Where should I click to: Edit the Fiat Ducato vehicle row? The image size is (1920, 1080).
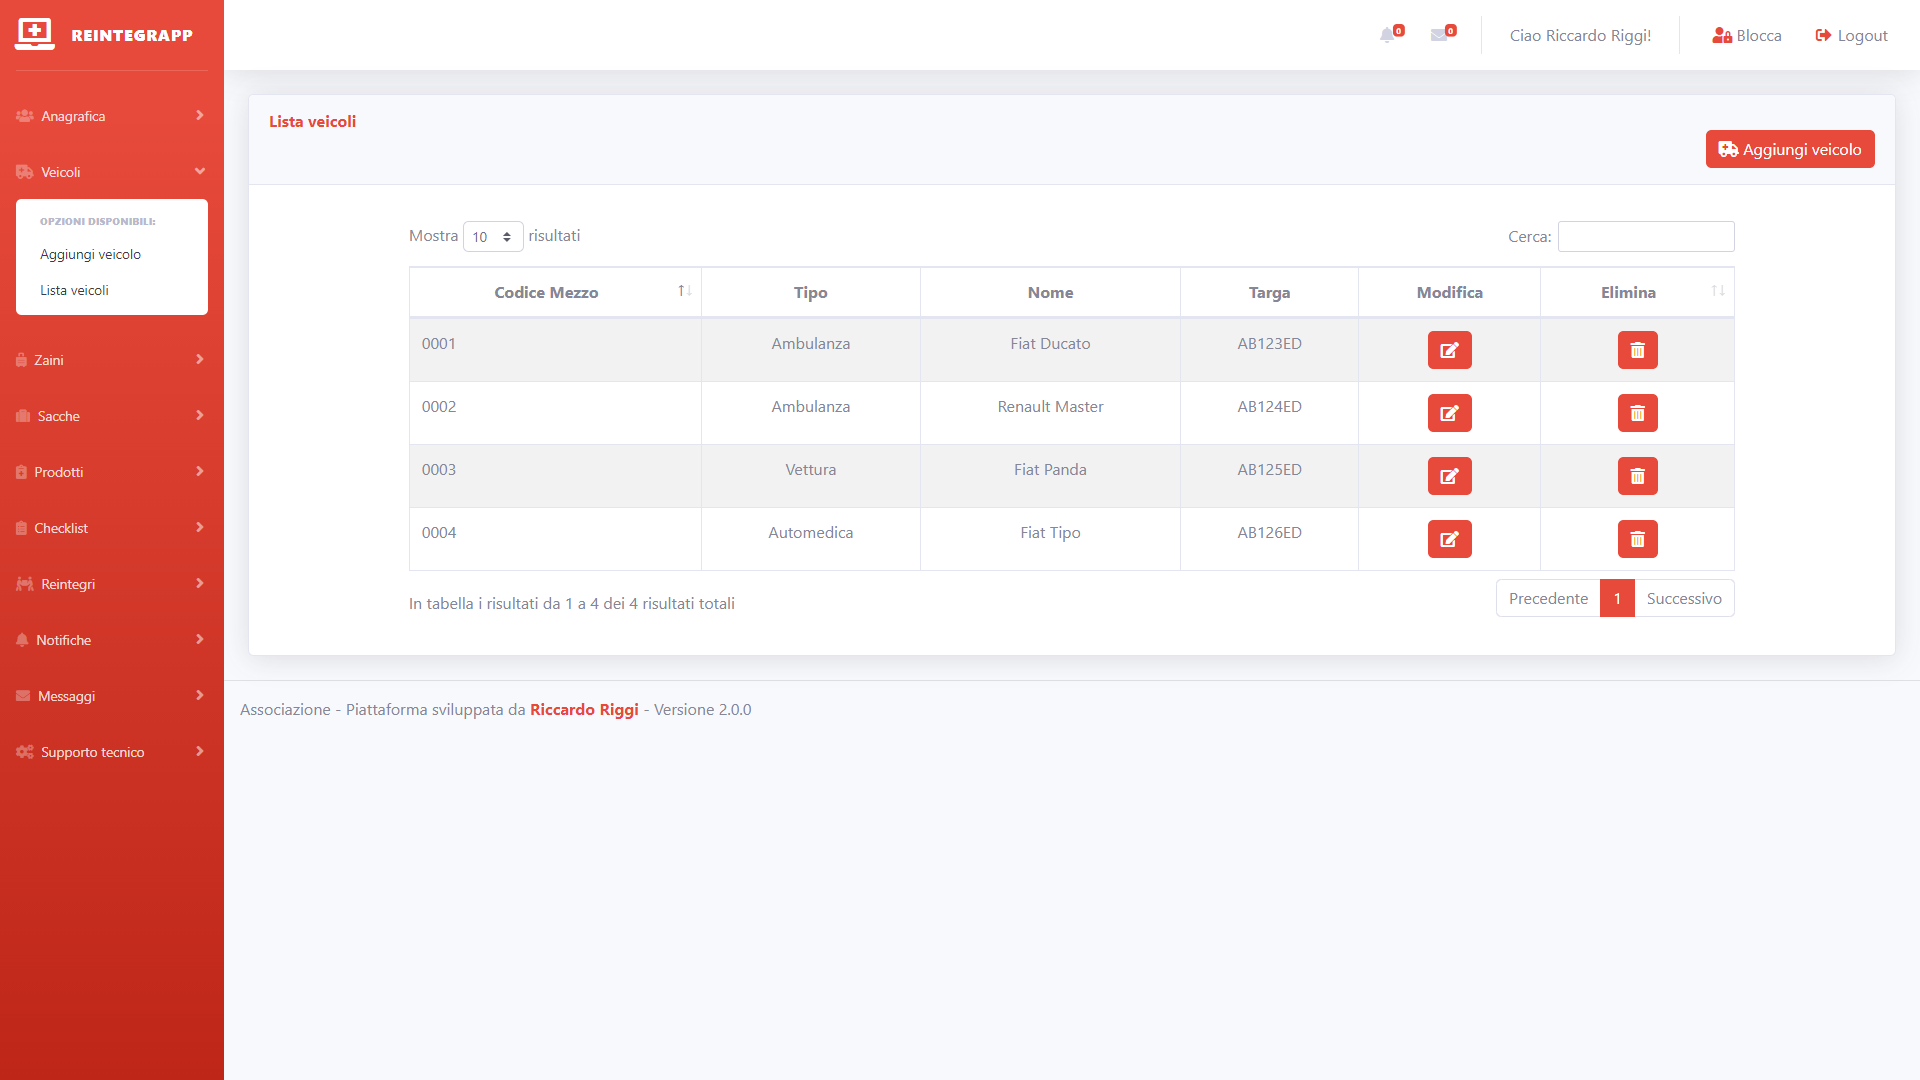[x=1449, y=350]
